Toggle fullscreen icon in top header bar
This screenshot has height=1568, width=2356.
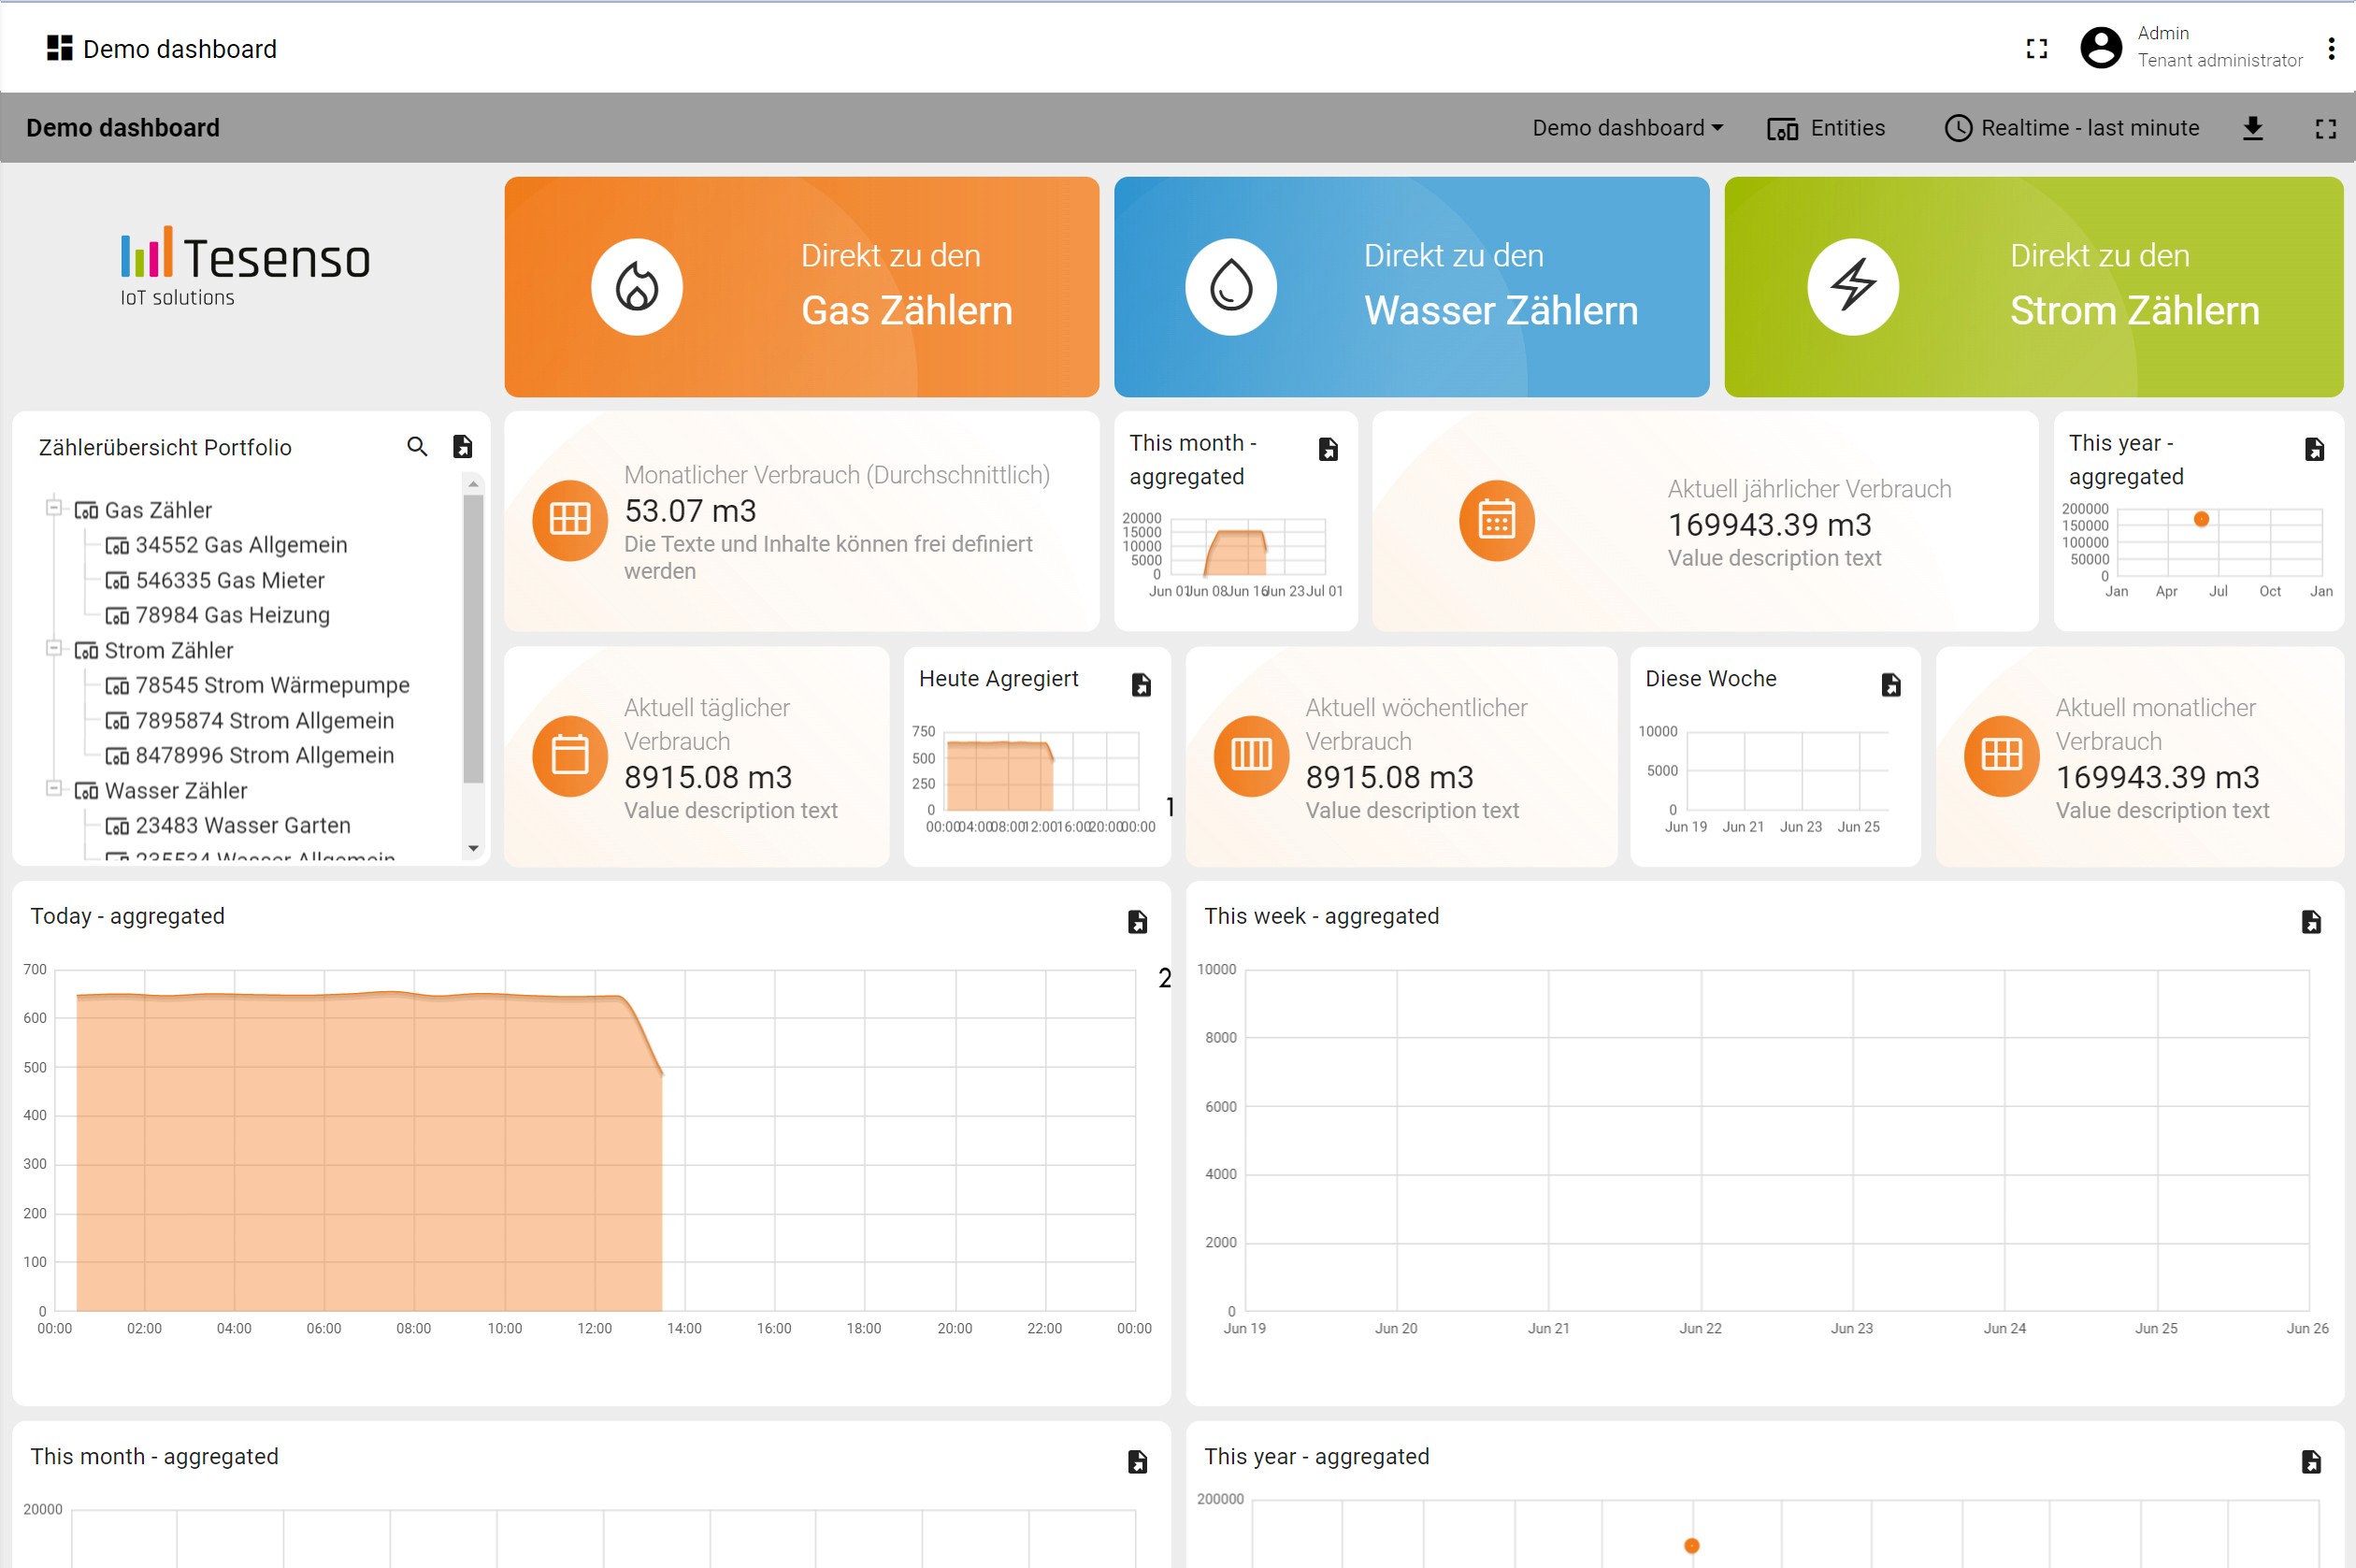(x=2036, y=48)
